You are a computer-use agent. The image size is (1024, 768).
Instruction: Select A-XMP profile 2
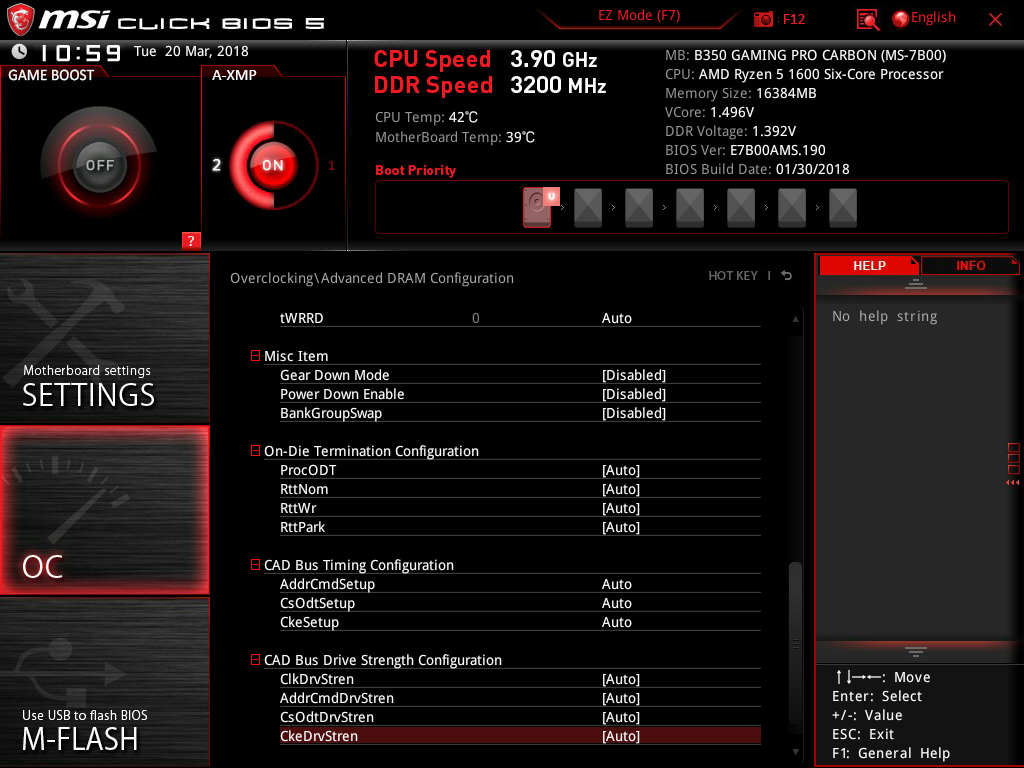(216, 165)
